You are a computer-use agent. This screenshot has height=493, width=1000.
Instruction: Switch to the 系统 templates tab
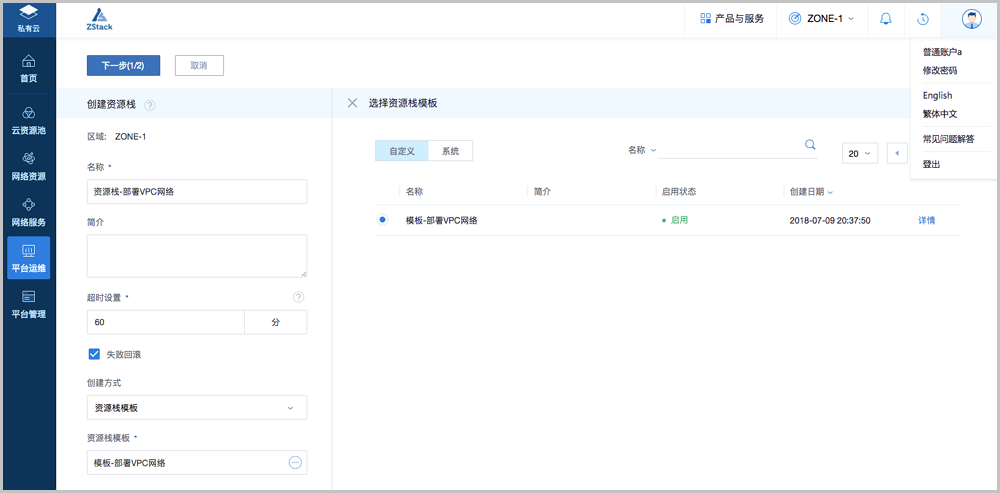pyautogui.click(x=450, y=151)
